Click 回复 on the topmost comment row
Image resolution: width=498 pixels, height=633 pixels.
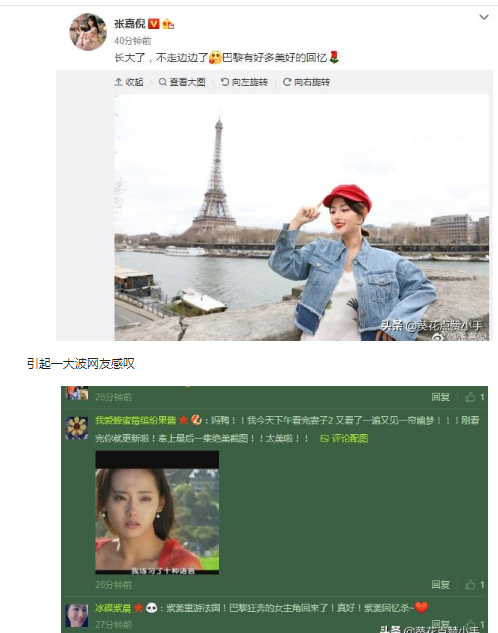(x=440, y=397)
